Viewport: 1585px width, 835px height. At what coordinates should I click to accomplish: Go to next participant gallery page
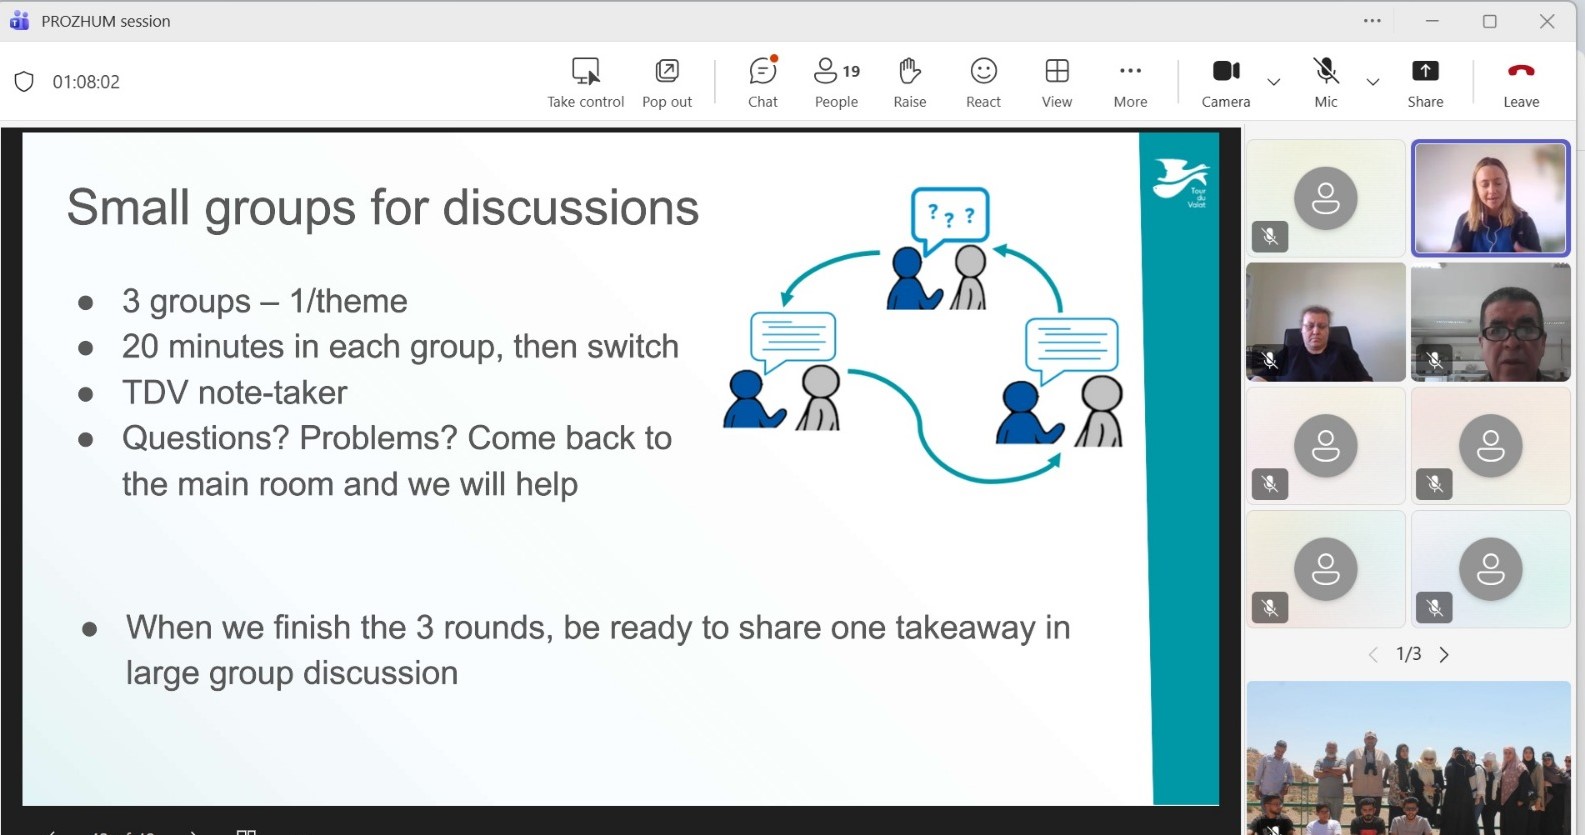[x=1444, y=655]
